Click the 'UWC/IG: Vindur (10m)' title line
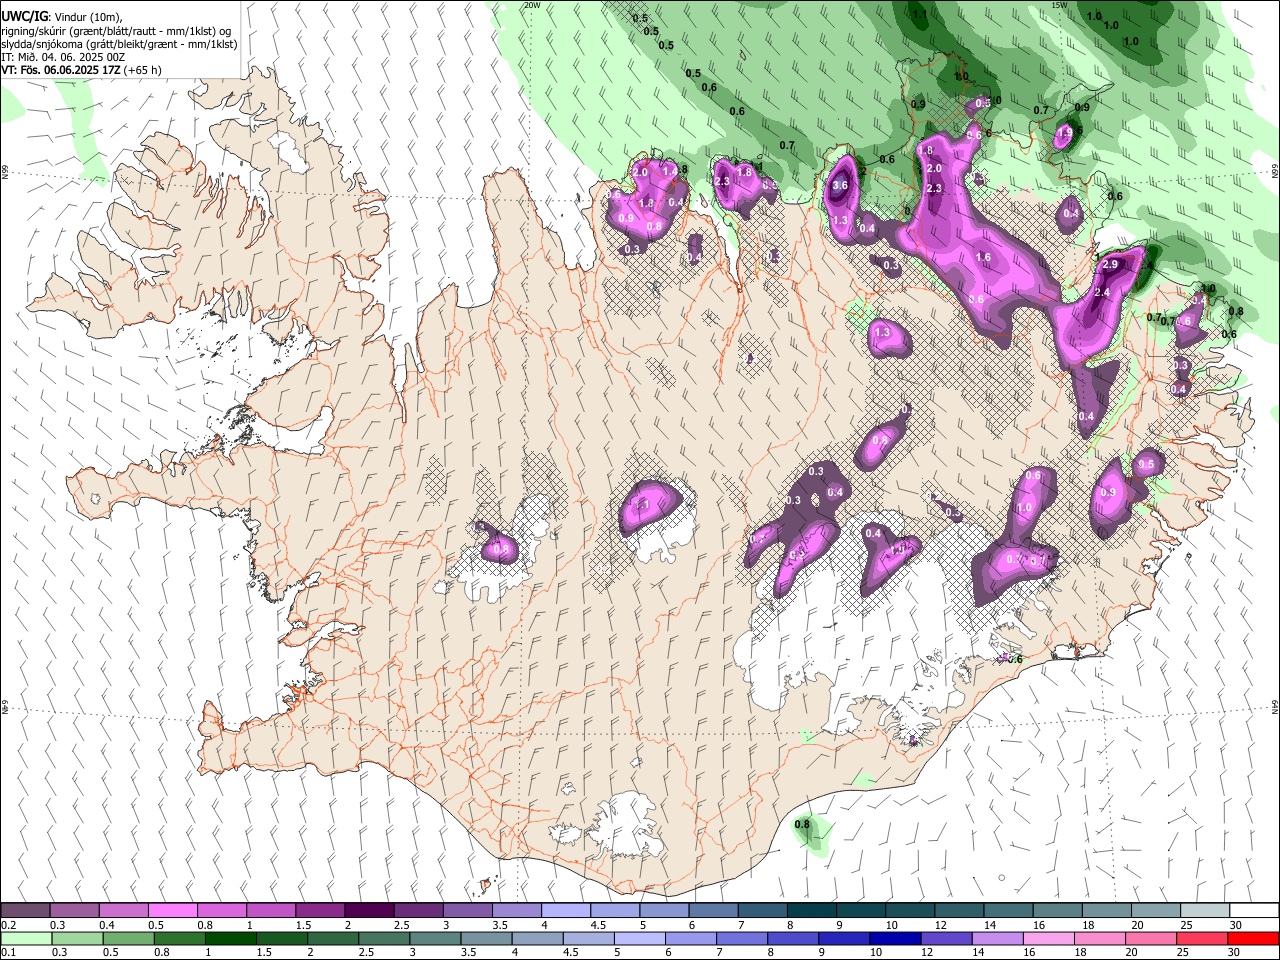The image size is (1280, 960). point(63,17)
